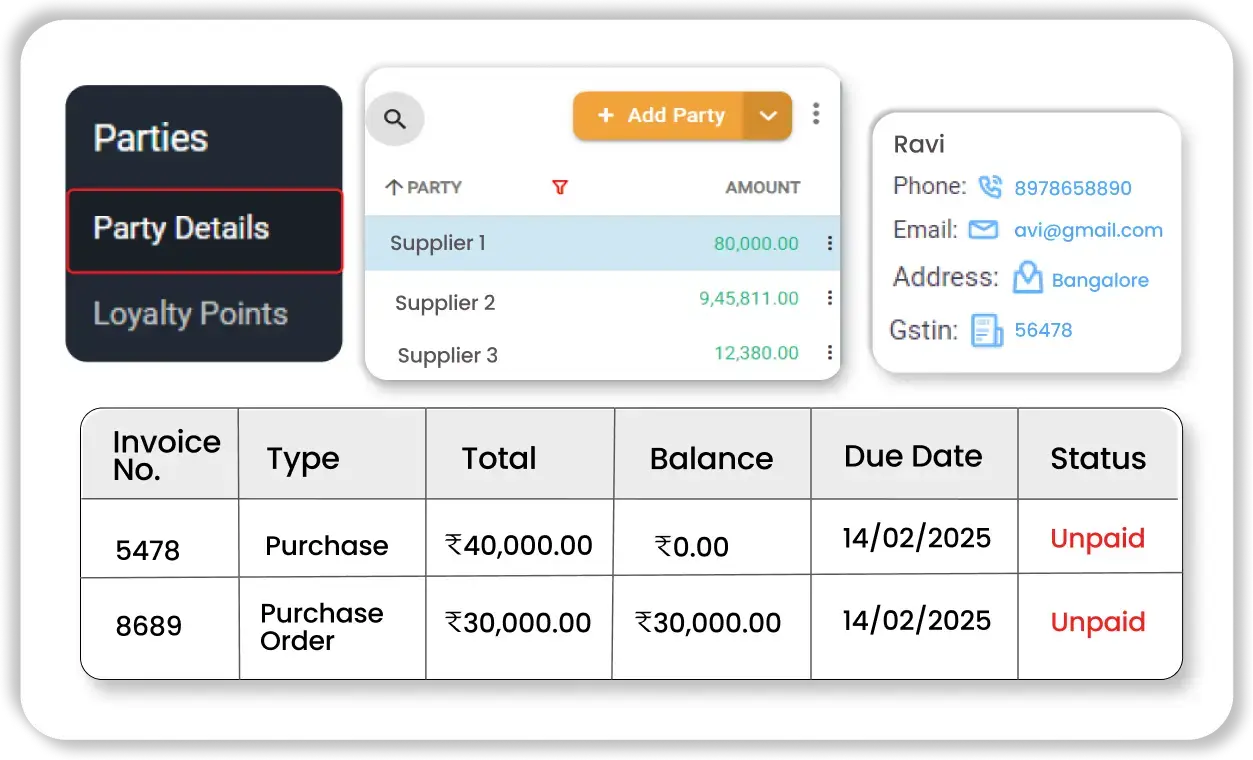Open Supplier 2 row three-dot menu
The height and width of the screenshot is (760, 1253).
pyautogui.click(x=829, y=298)
